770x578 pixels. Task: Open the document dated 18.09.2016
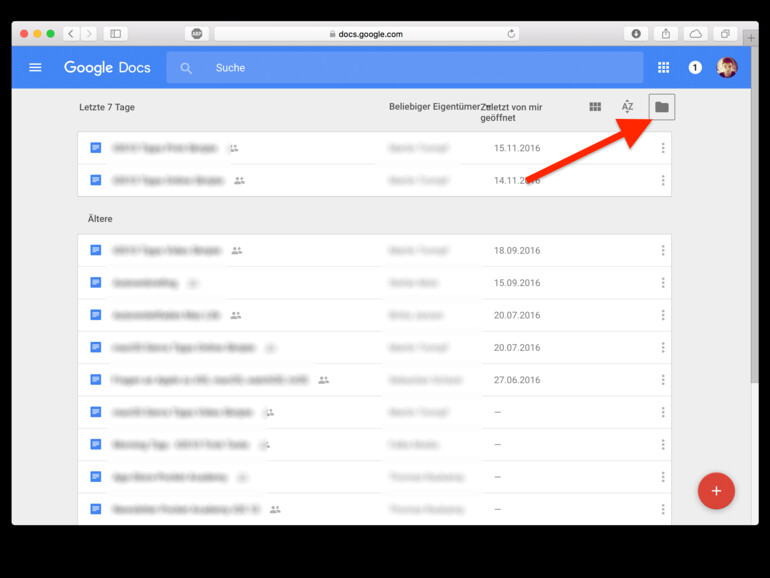click(x=374, y=250)
